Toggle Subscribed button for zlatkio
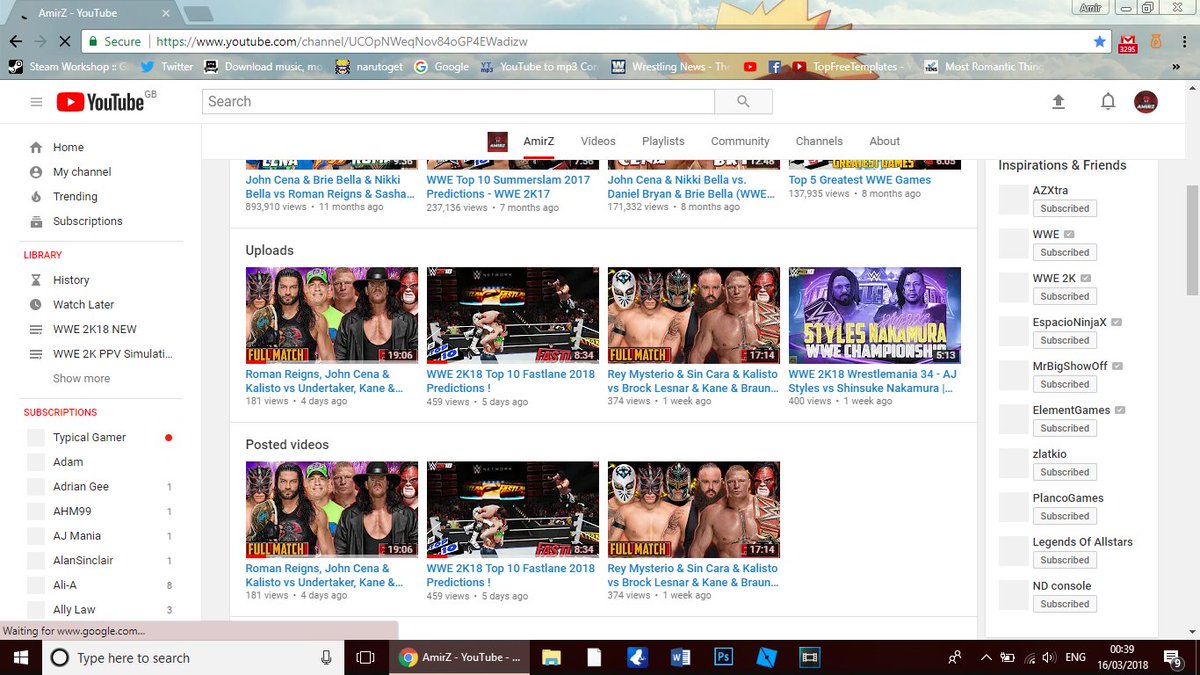This screenshot has height=675, width=1200. coord(1064,472)
